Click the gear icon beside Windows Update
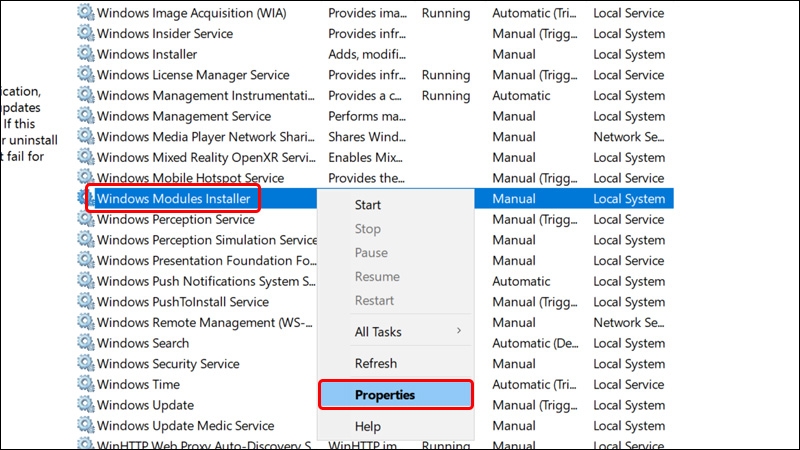This screenshot has height=450, width=800. tap(86, 405)
